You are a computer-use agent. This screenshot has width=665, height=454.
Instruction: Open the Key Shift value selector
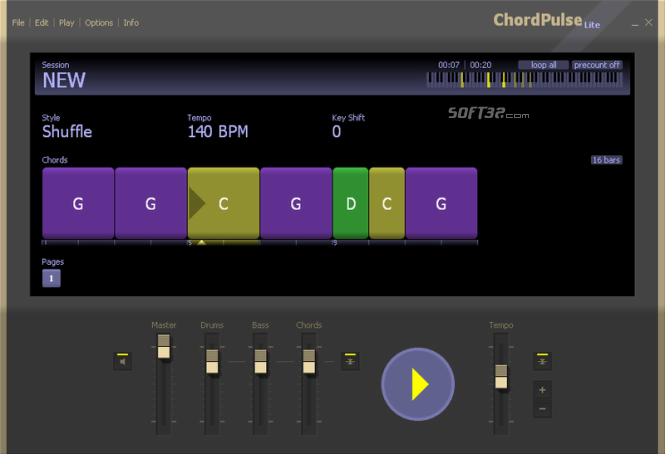[337, 132]
